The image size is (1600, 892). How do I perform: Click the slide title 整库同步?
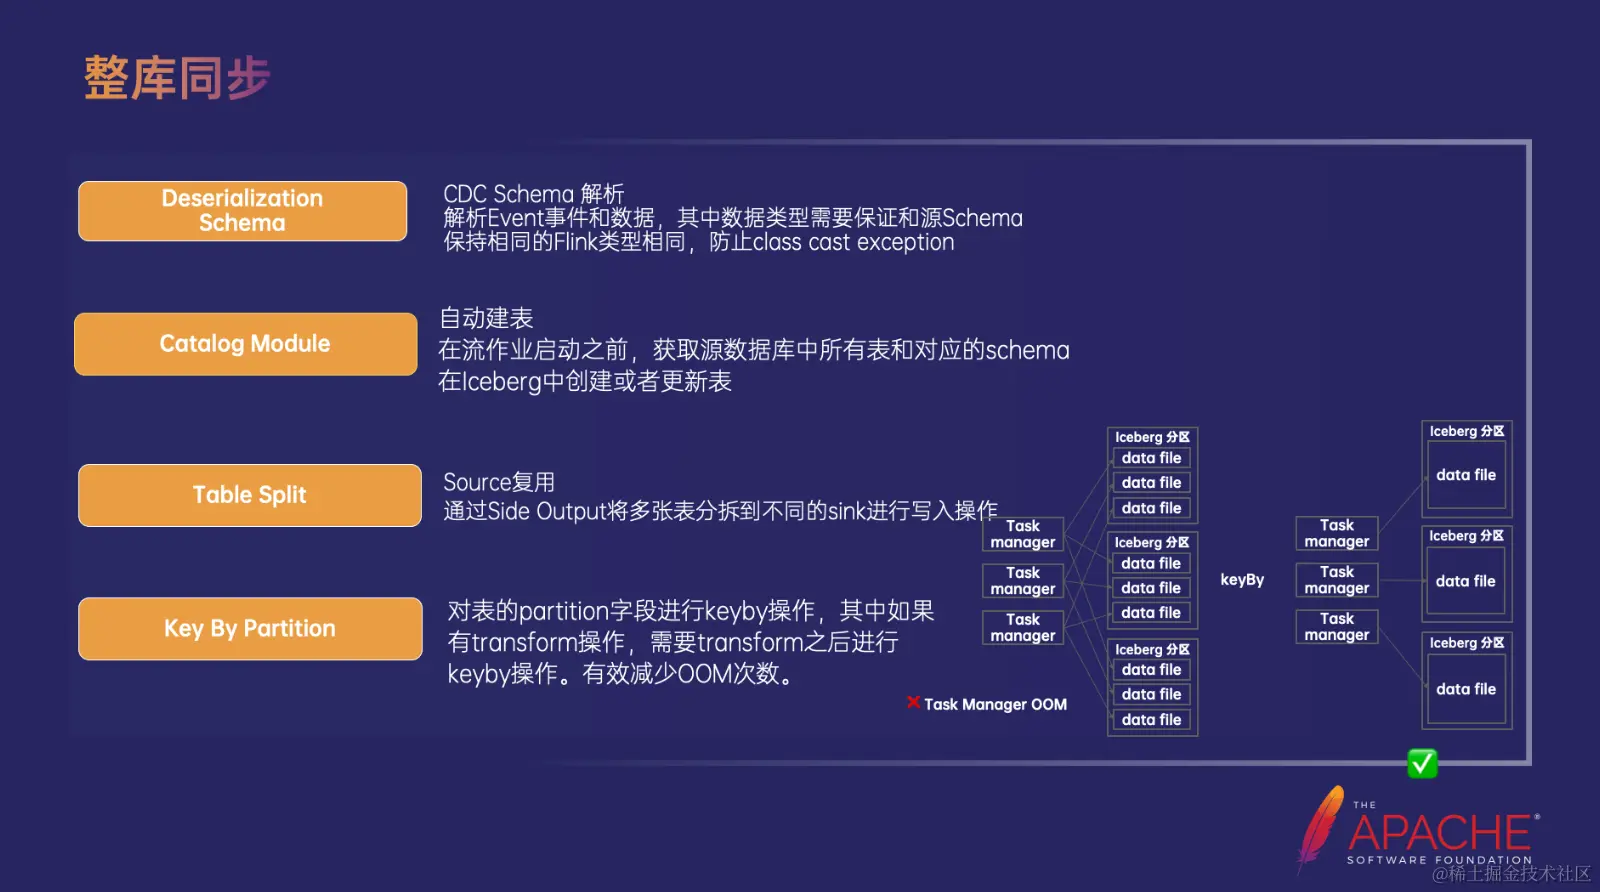click(x=177, y=78)
